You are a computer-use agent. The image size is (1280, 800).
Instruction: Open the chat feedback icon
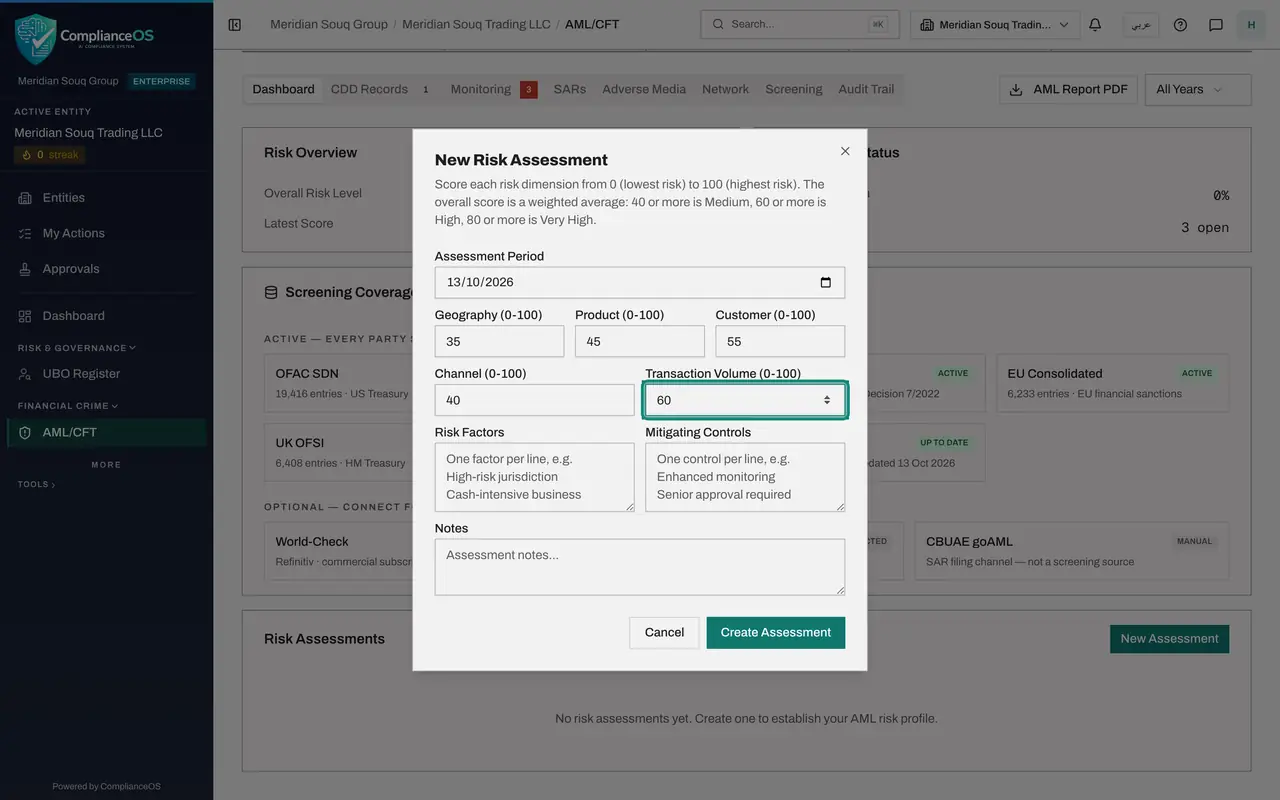(x=1216, y=24)
